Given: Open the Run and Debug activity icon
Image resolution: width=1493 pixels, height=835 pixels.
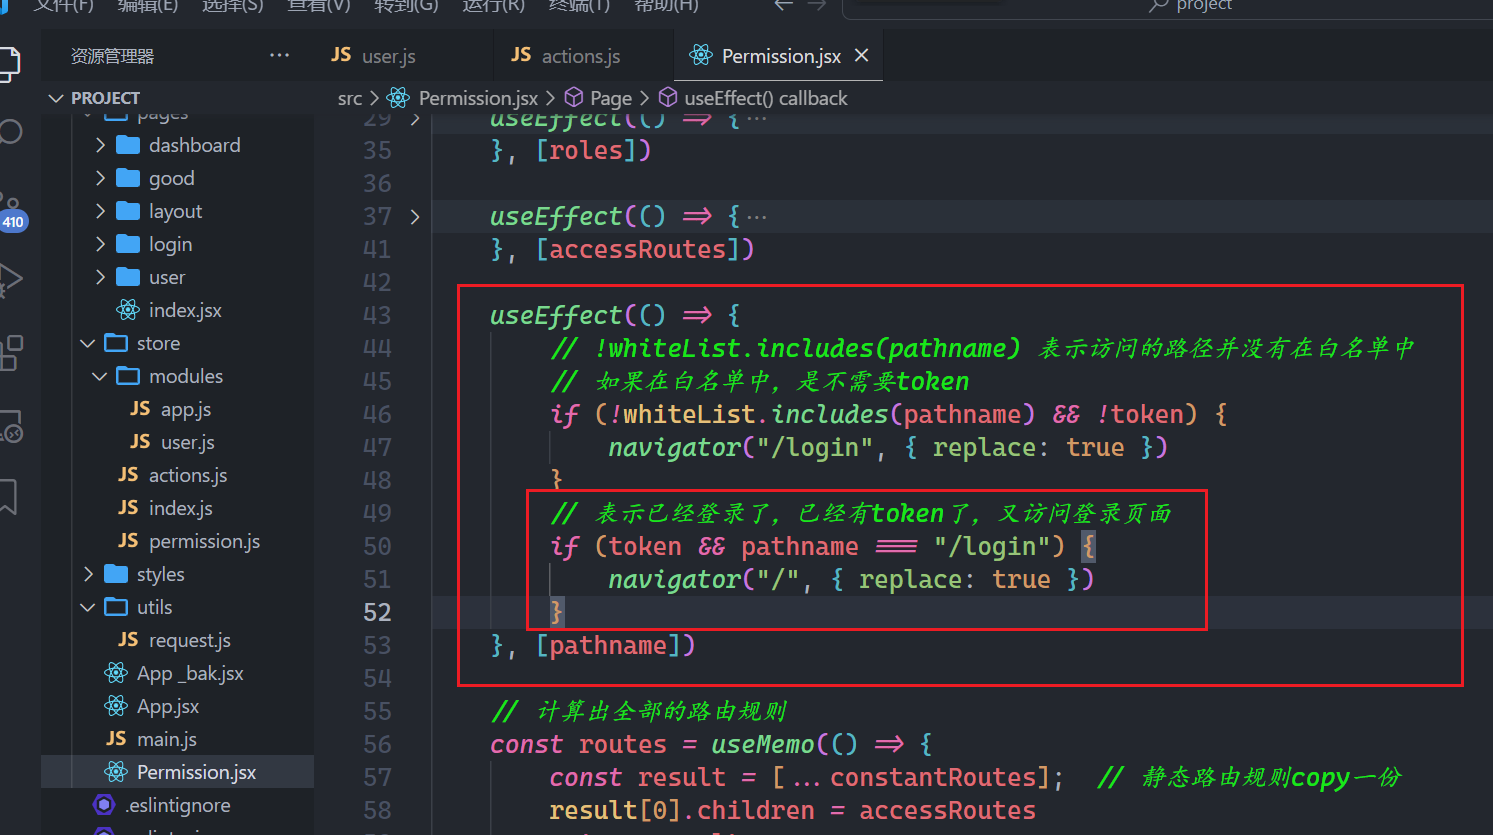Looking at the screenshot, I should [8, 279].
